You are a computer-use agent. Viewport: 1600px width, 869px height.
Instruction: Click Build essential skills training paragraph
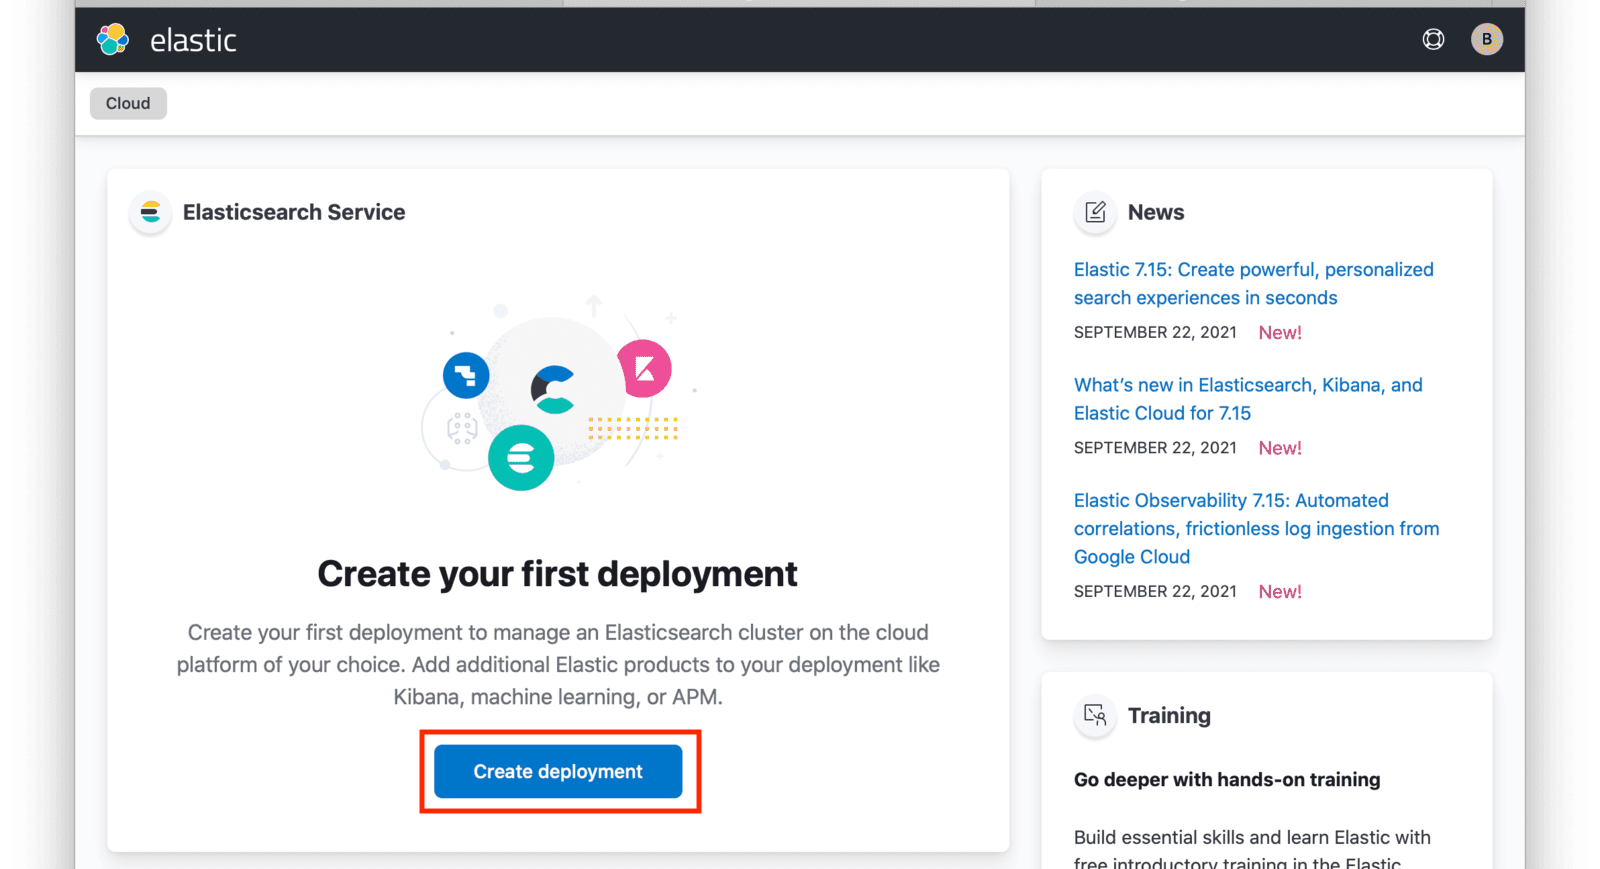coord(1252,849)
